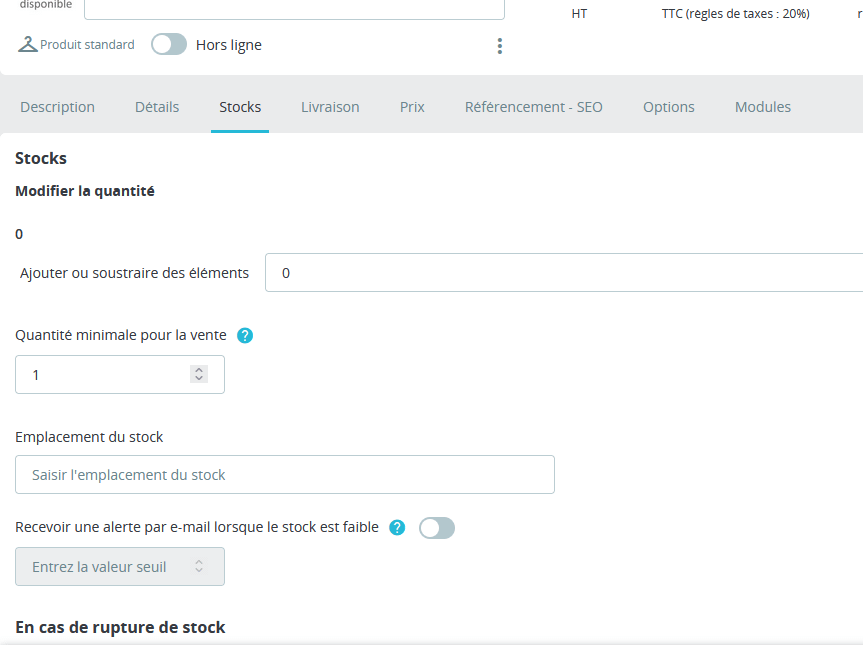The image size is (863, 645).
Task: Switch to Référencement - SEO tab
Action: point(534,107)
